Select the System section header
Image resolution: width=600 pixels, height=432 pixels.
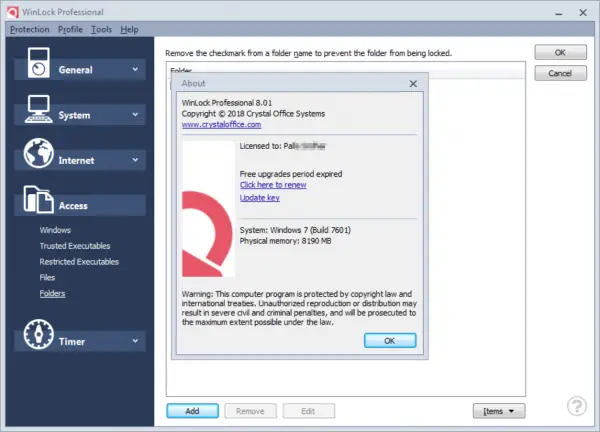pyautogui.click(x=80, y=115)
